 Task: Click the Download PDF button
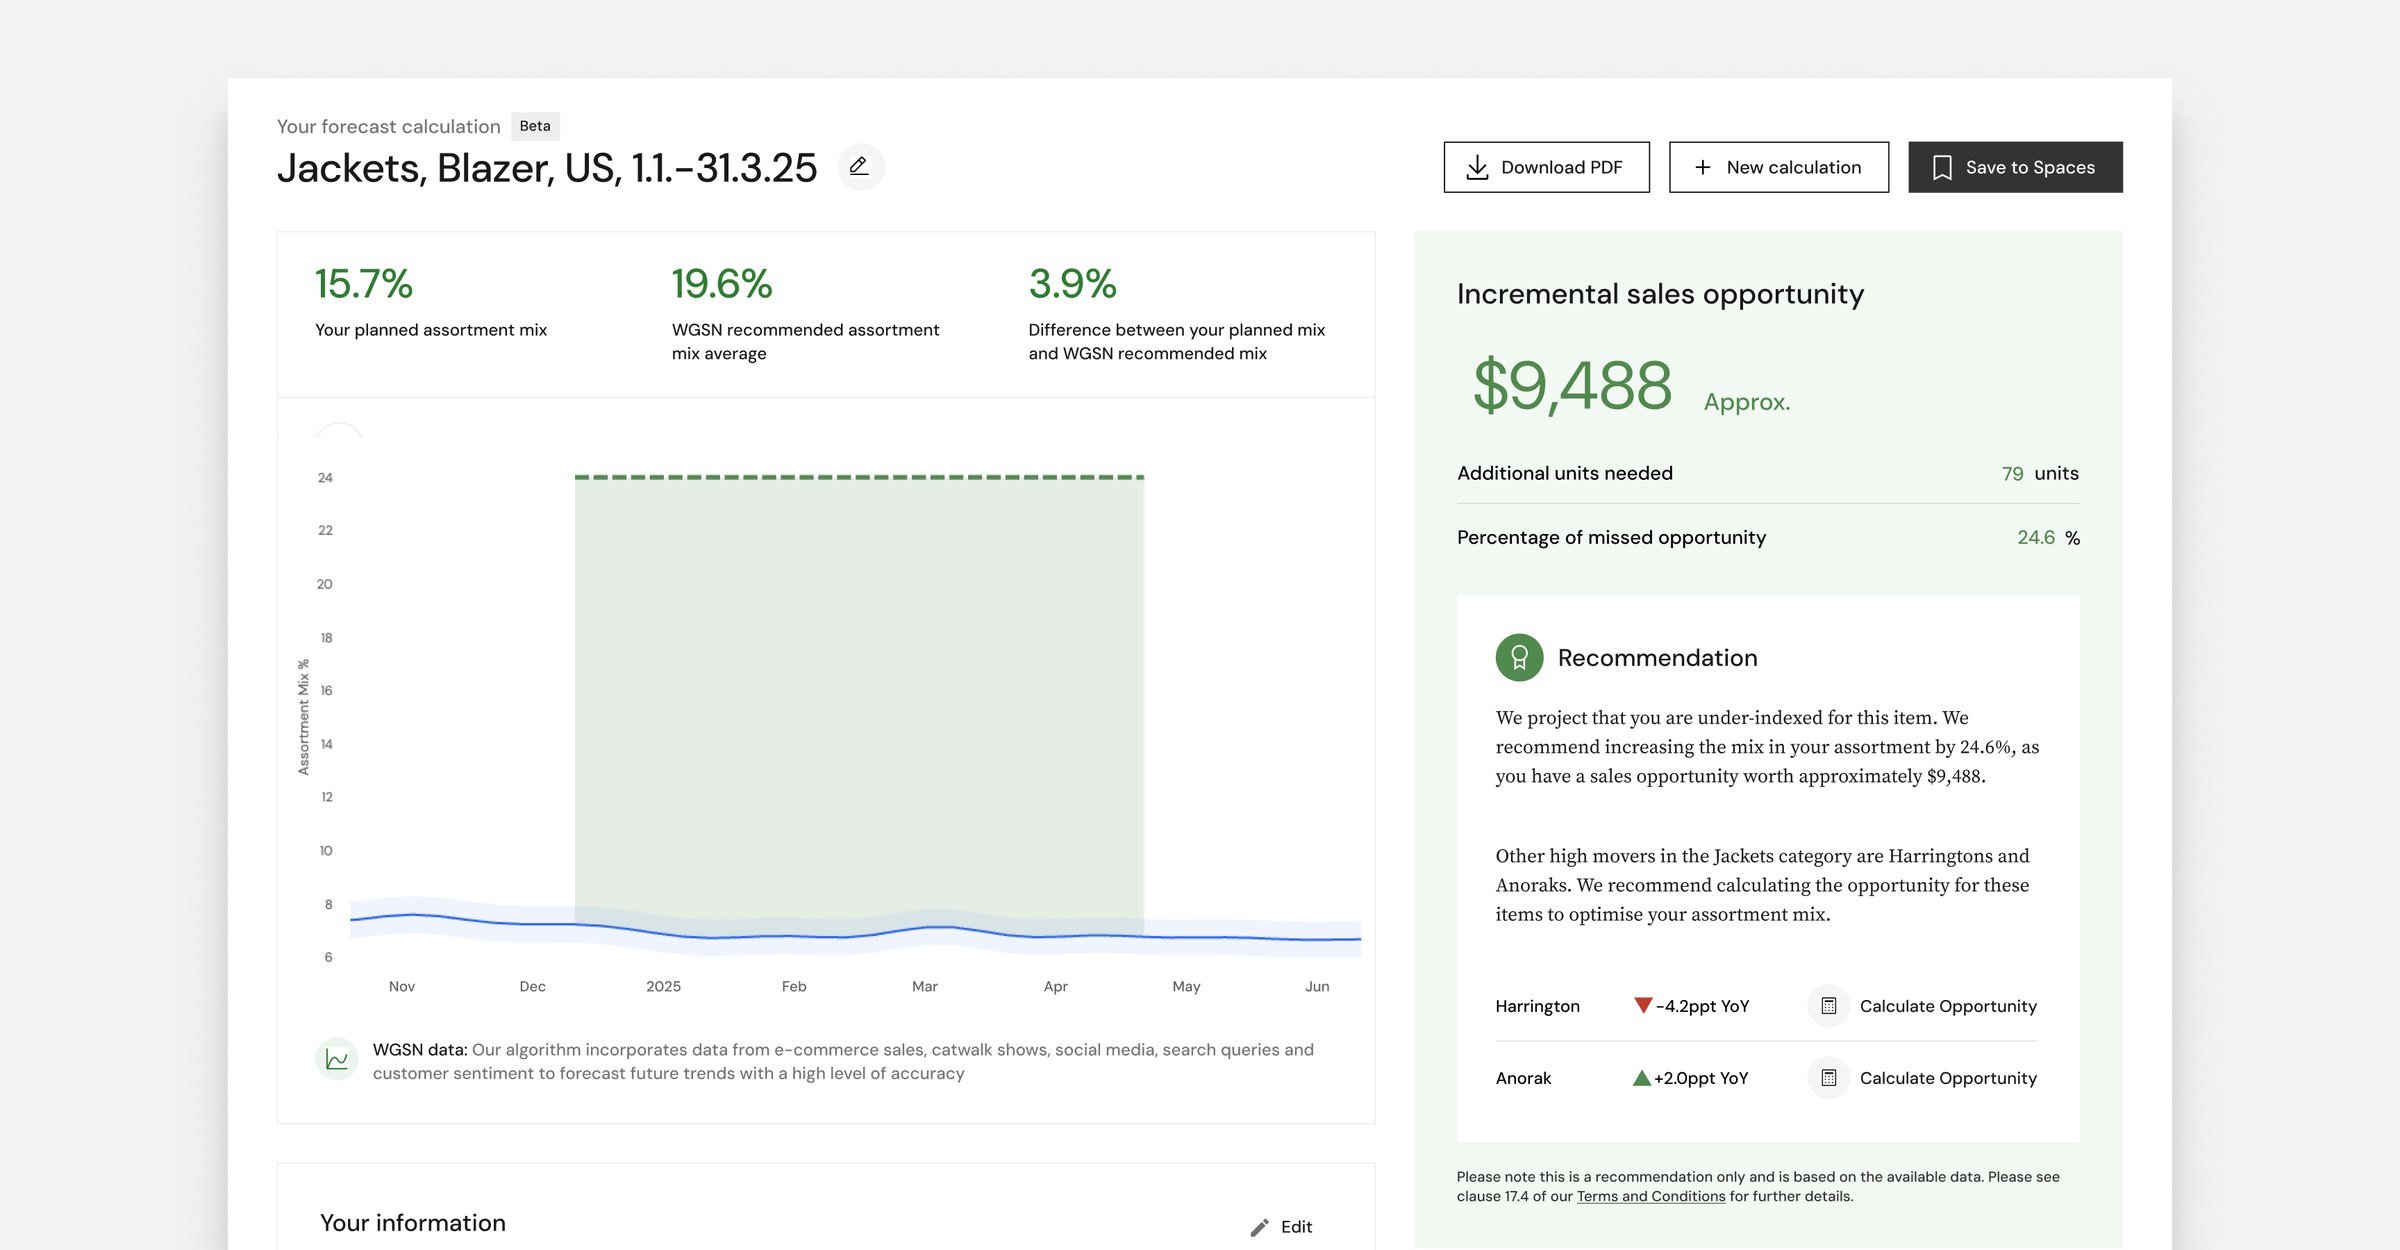pyautogui.click(x=1546, y=167)
